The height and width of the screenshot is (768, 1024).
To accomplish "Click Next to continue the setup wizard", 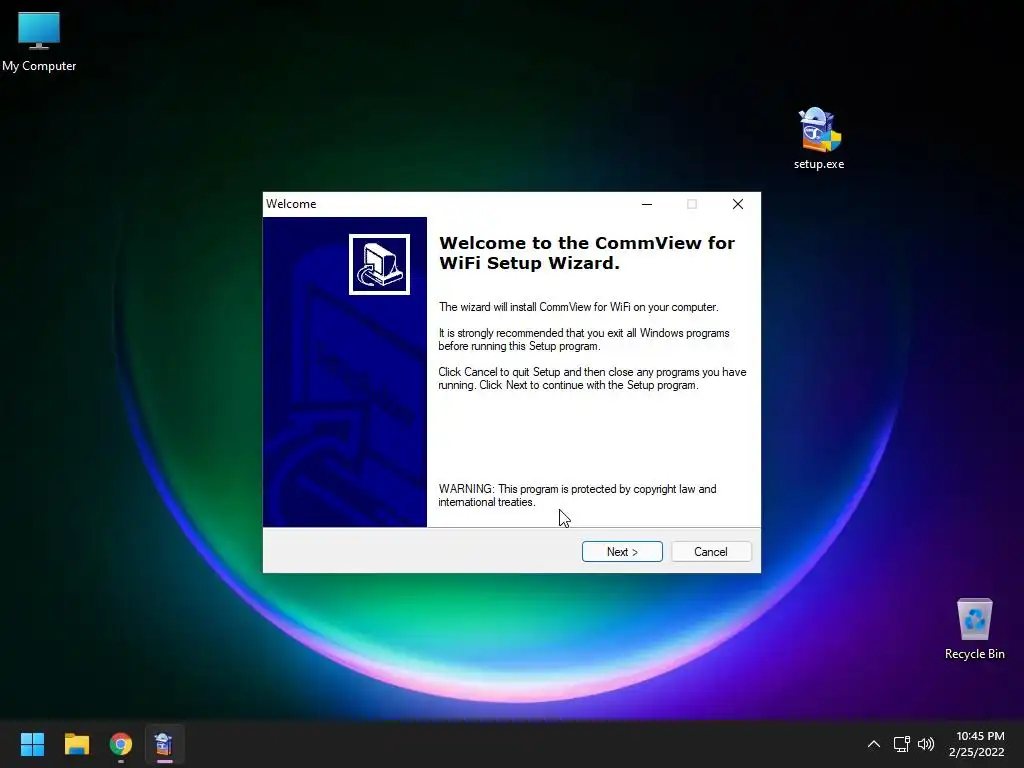I will click(622, 552).
